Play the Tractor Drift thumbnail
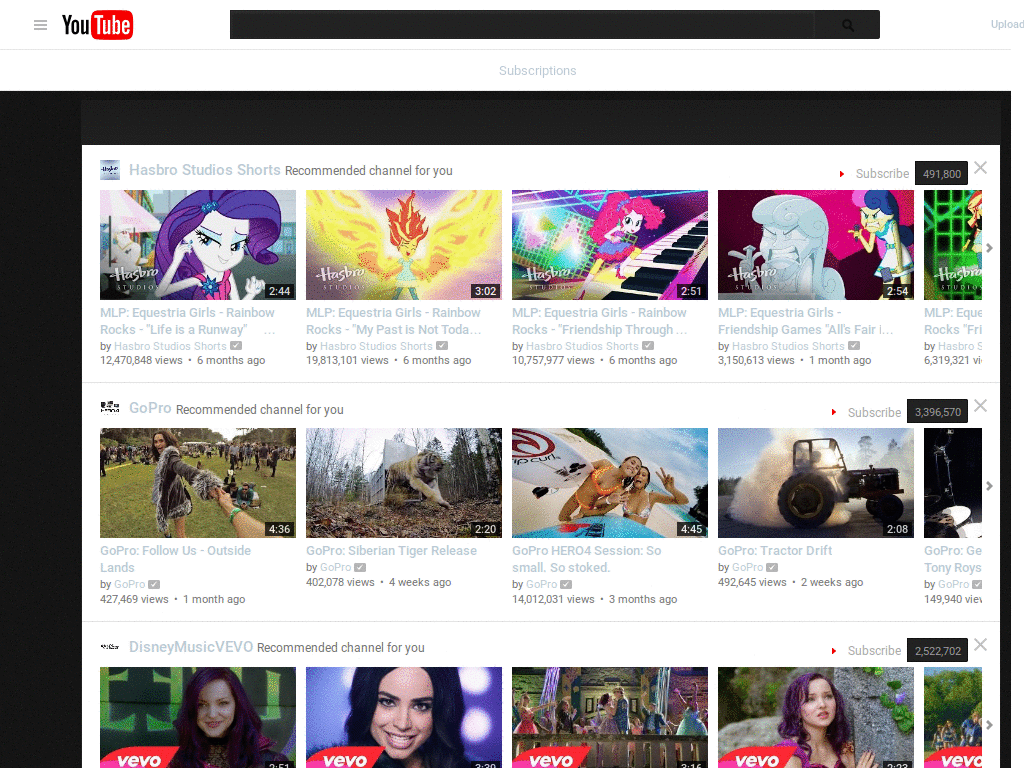1024x768 pixels. point(816,483)
